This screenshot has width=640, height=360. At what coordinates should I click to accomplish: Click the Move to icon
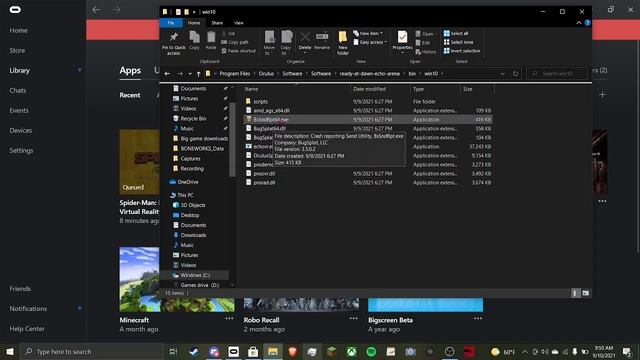[269, 42]
